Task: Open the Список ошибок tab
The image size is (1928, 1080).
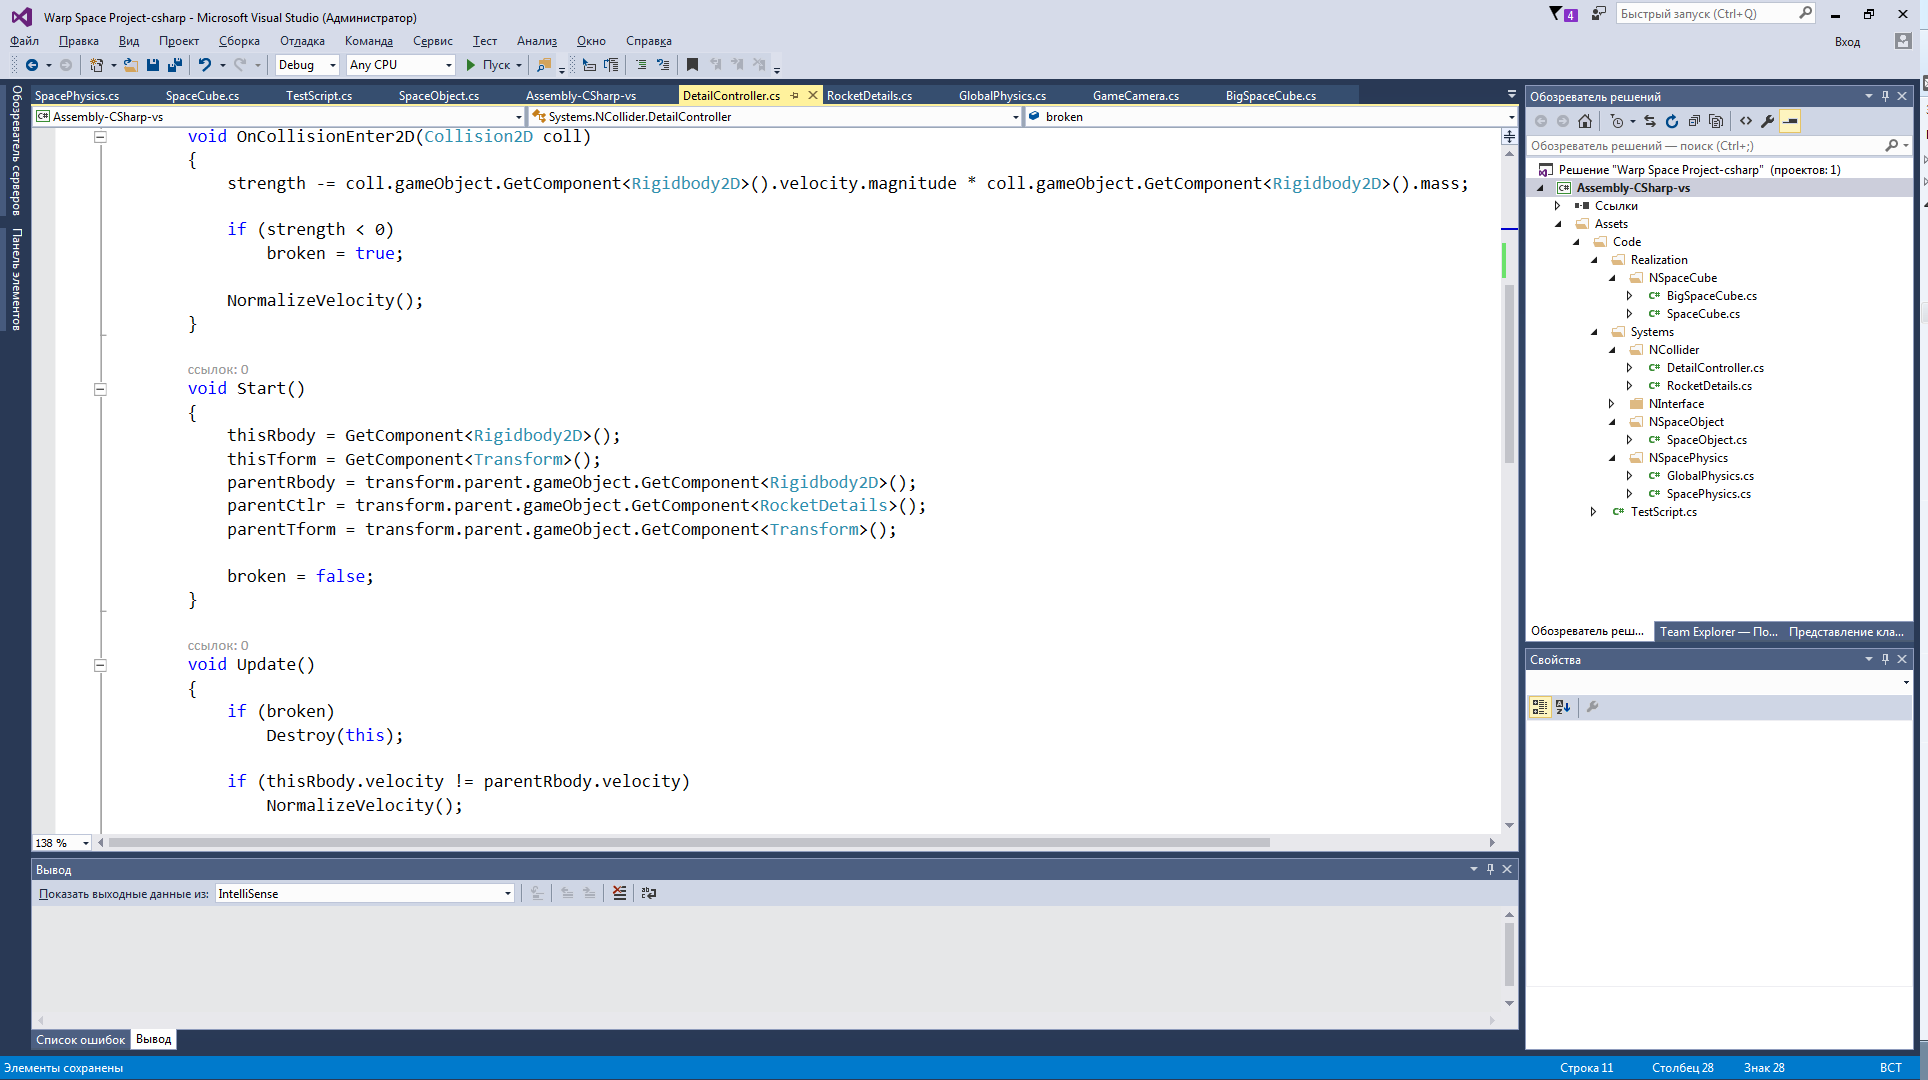Action: pyautogui.click(x=81, y=1040)
